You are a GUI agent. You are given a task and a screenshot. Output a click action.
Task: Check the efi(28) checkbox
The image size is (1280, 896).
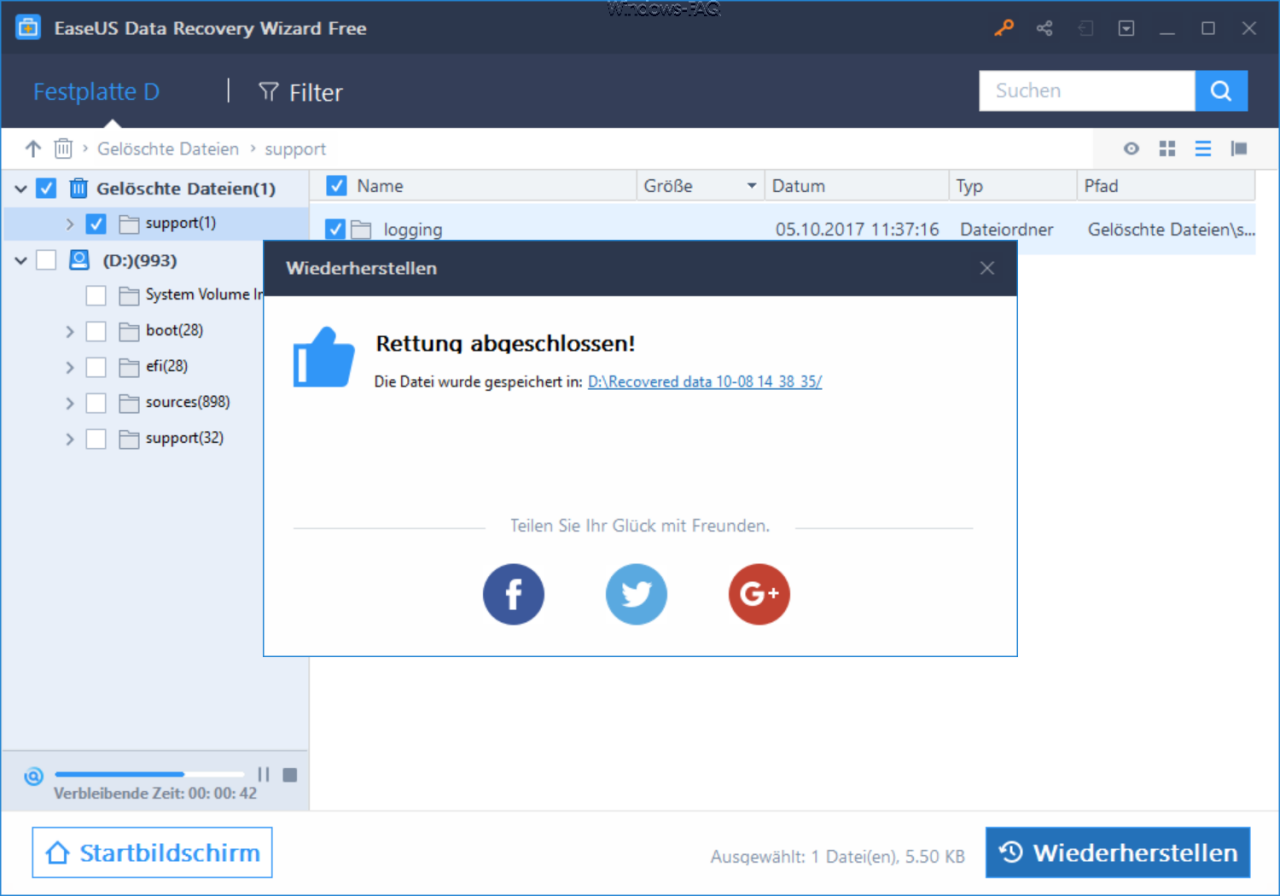[96, 367]
